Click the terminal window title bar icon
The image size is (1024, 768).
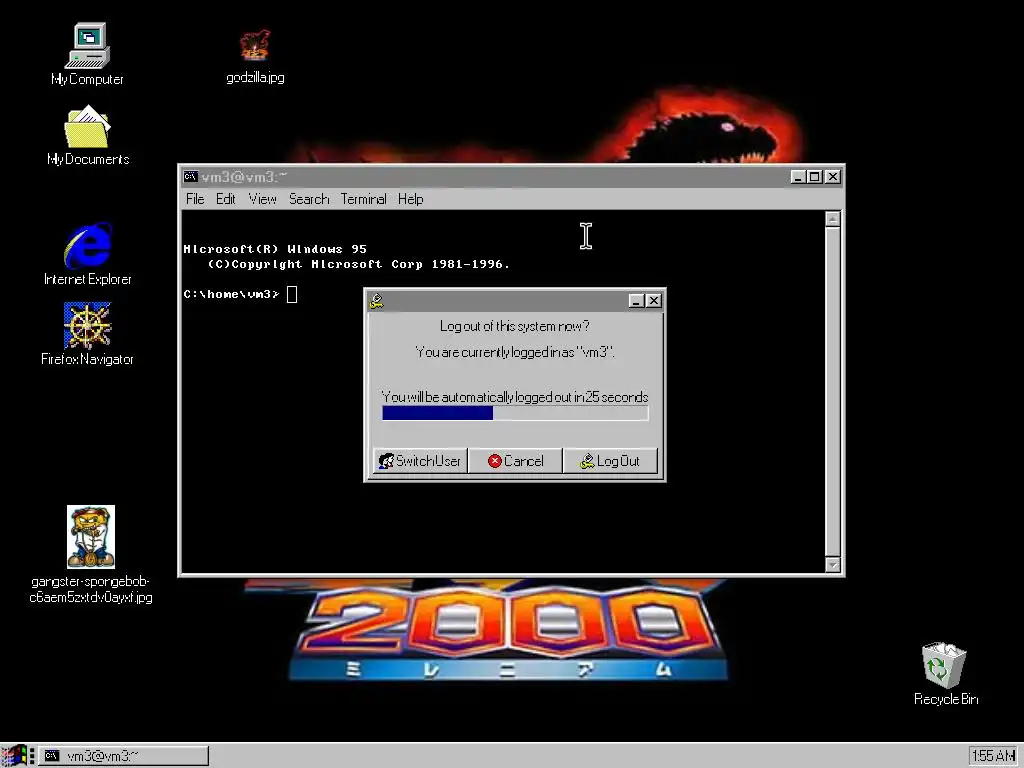coord(190,176)
